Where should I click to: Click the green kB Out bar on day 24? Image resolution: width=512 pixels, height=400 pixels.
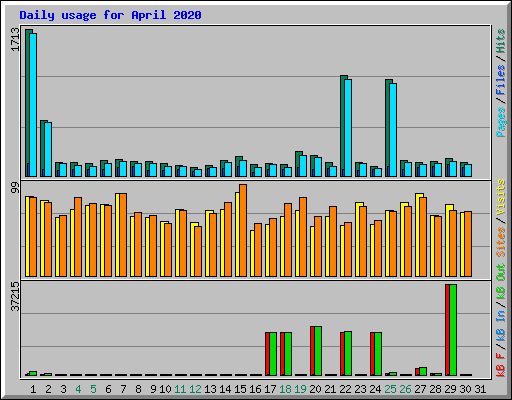(378, 354)
